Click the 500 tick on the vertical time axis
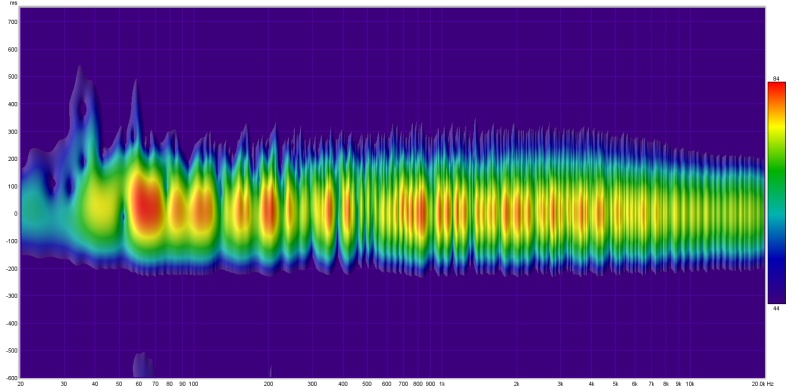This screenshot has width=800, height=389. tap(12, 77)
